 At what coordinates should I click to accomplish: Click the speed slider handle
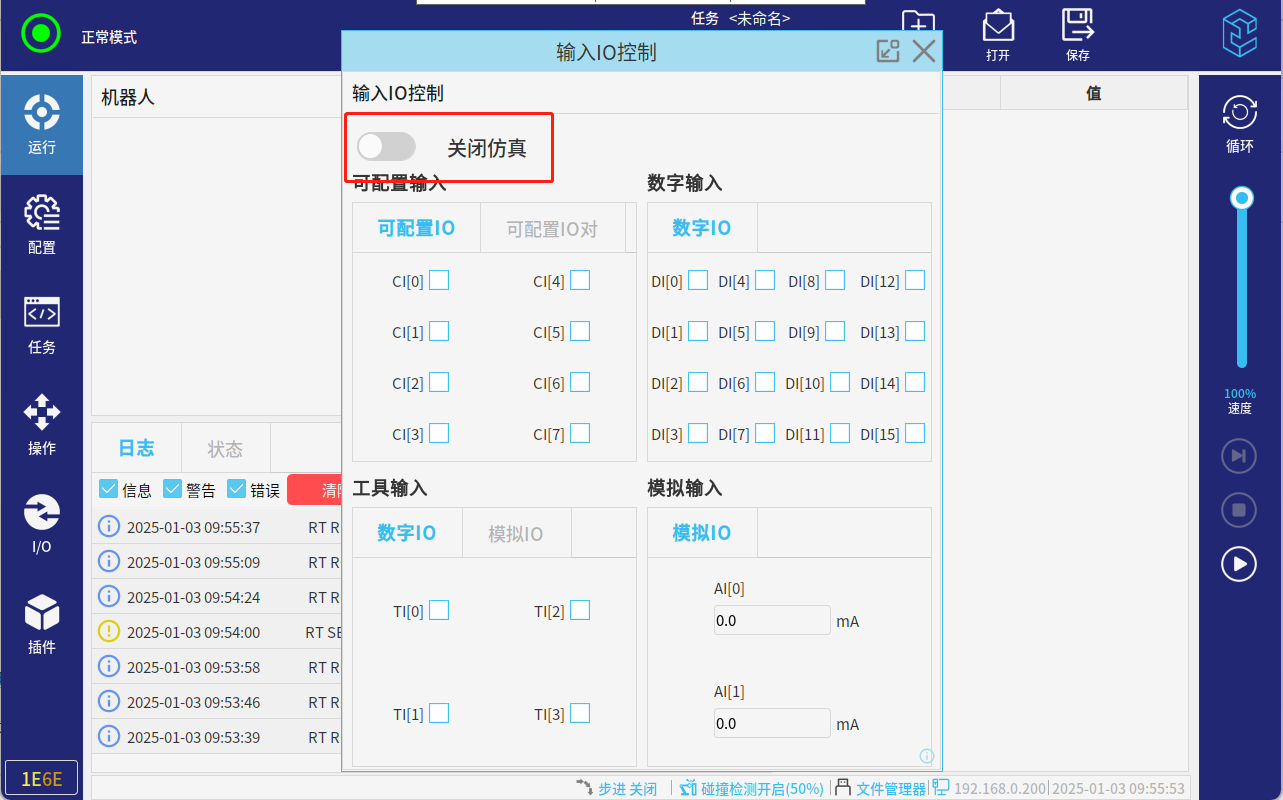coord(1242,198)
